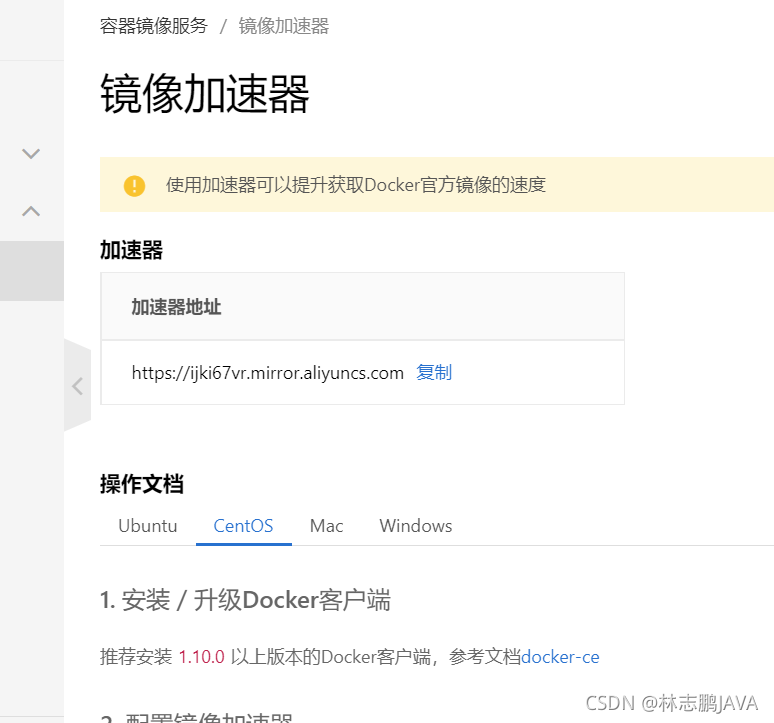Click the 1. 安装 / 升级Docker客户端 heading

[x=245, y=601]
